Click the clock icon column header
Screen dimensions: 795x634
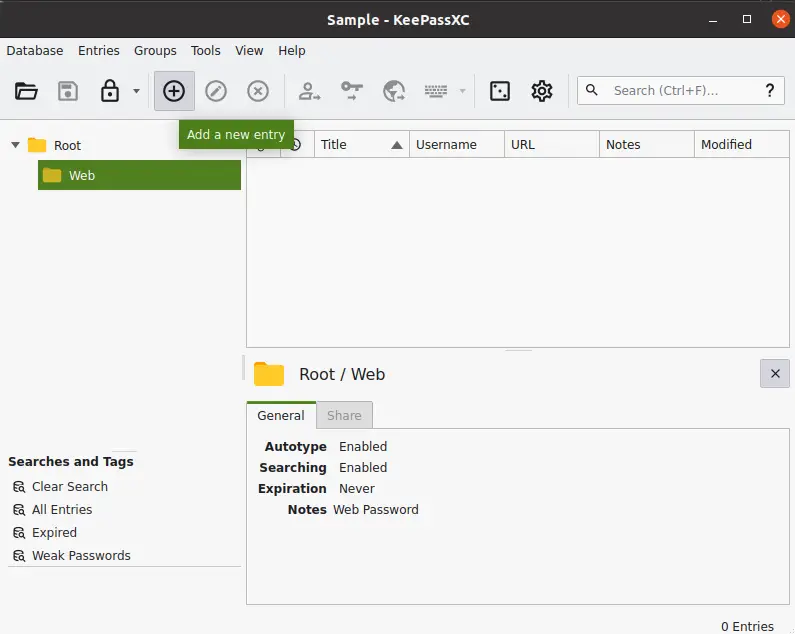click(298, 146)
